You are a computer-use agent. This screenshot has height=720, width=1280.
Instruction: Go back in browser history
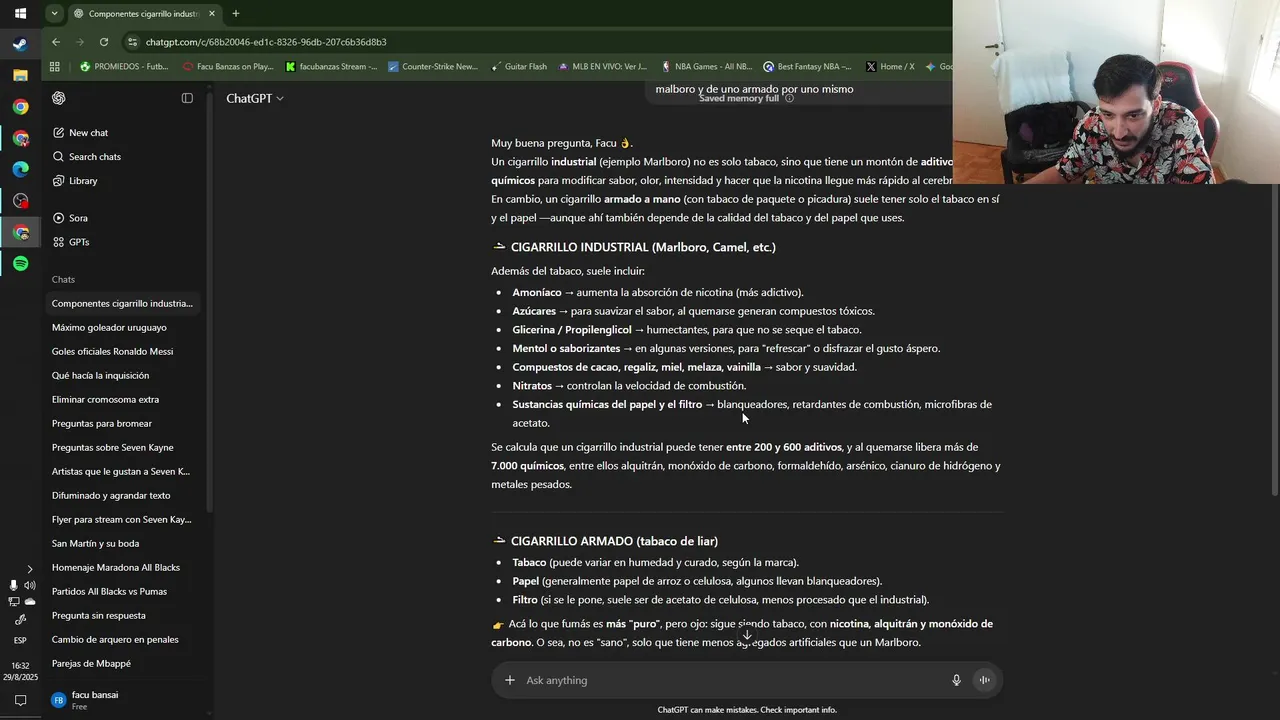[56, 42]
